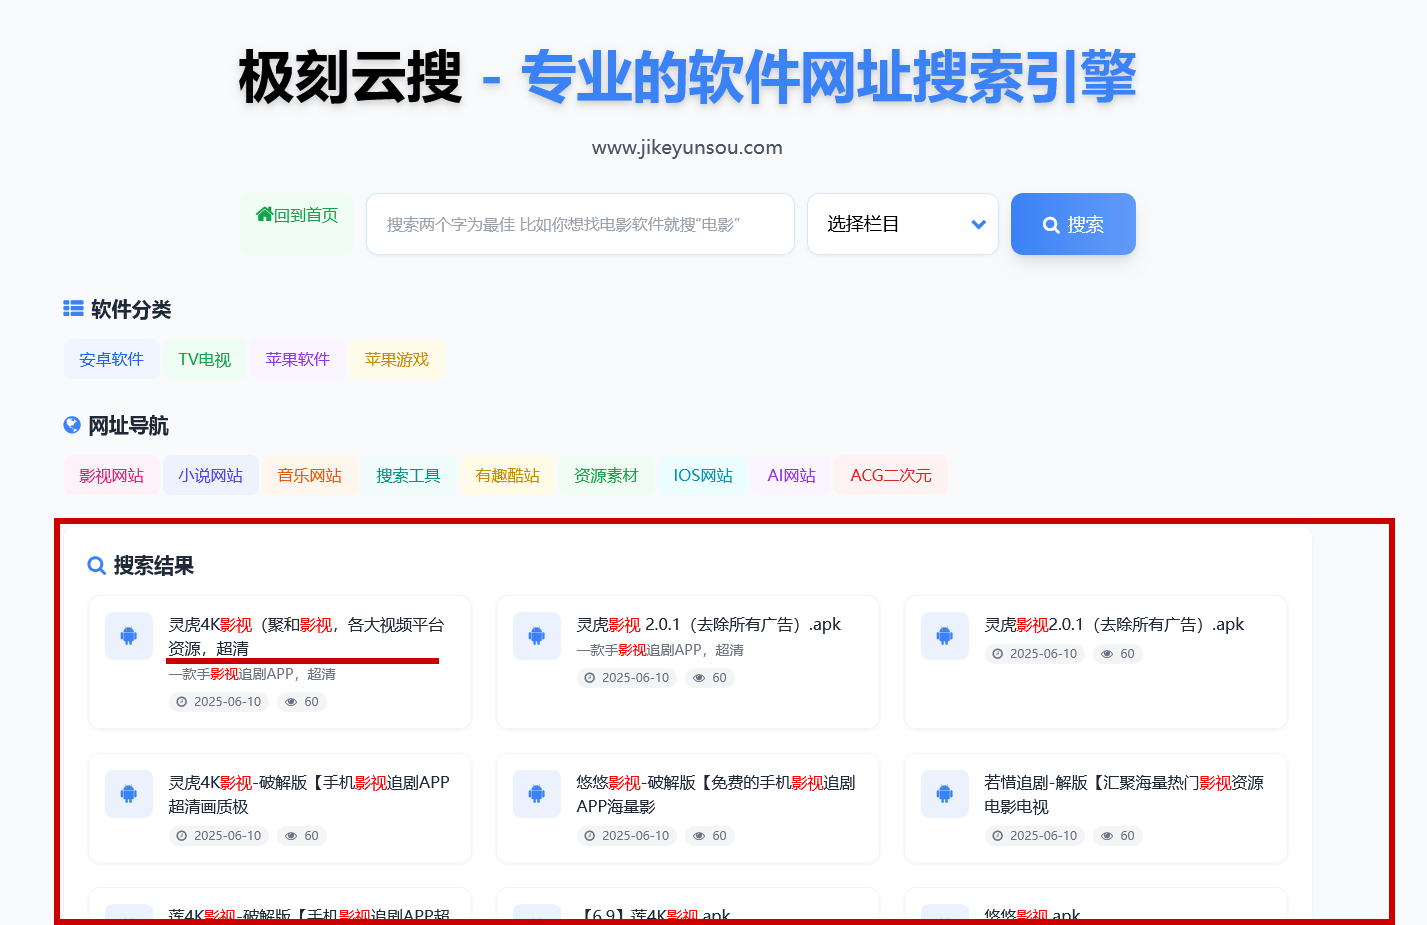Focus the search keyword input field
This screenshot has height=925, width=1427.
[580, 224]
